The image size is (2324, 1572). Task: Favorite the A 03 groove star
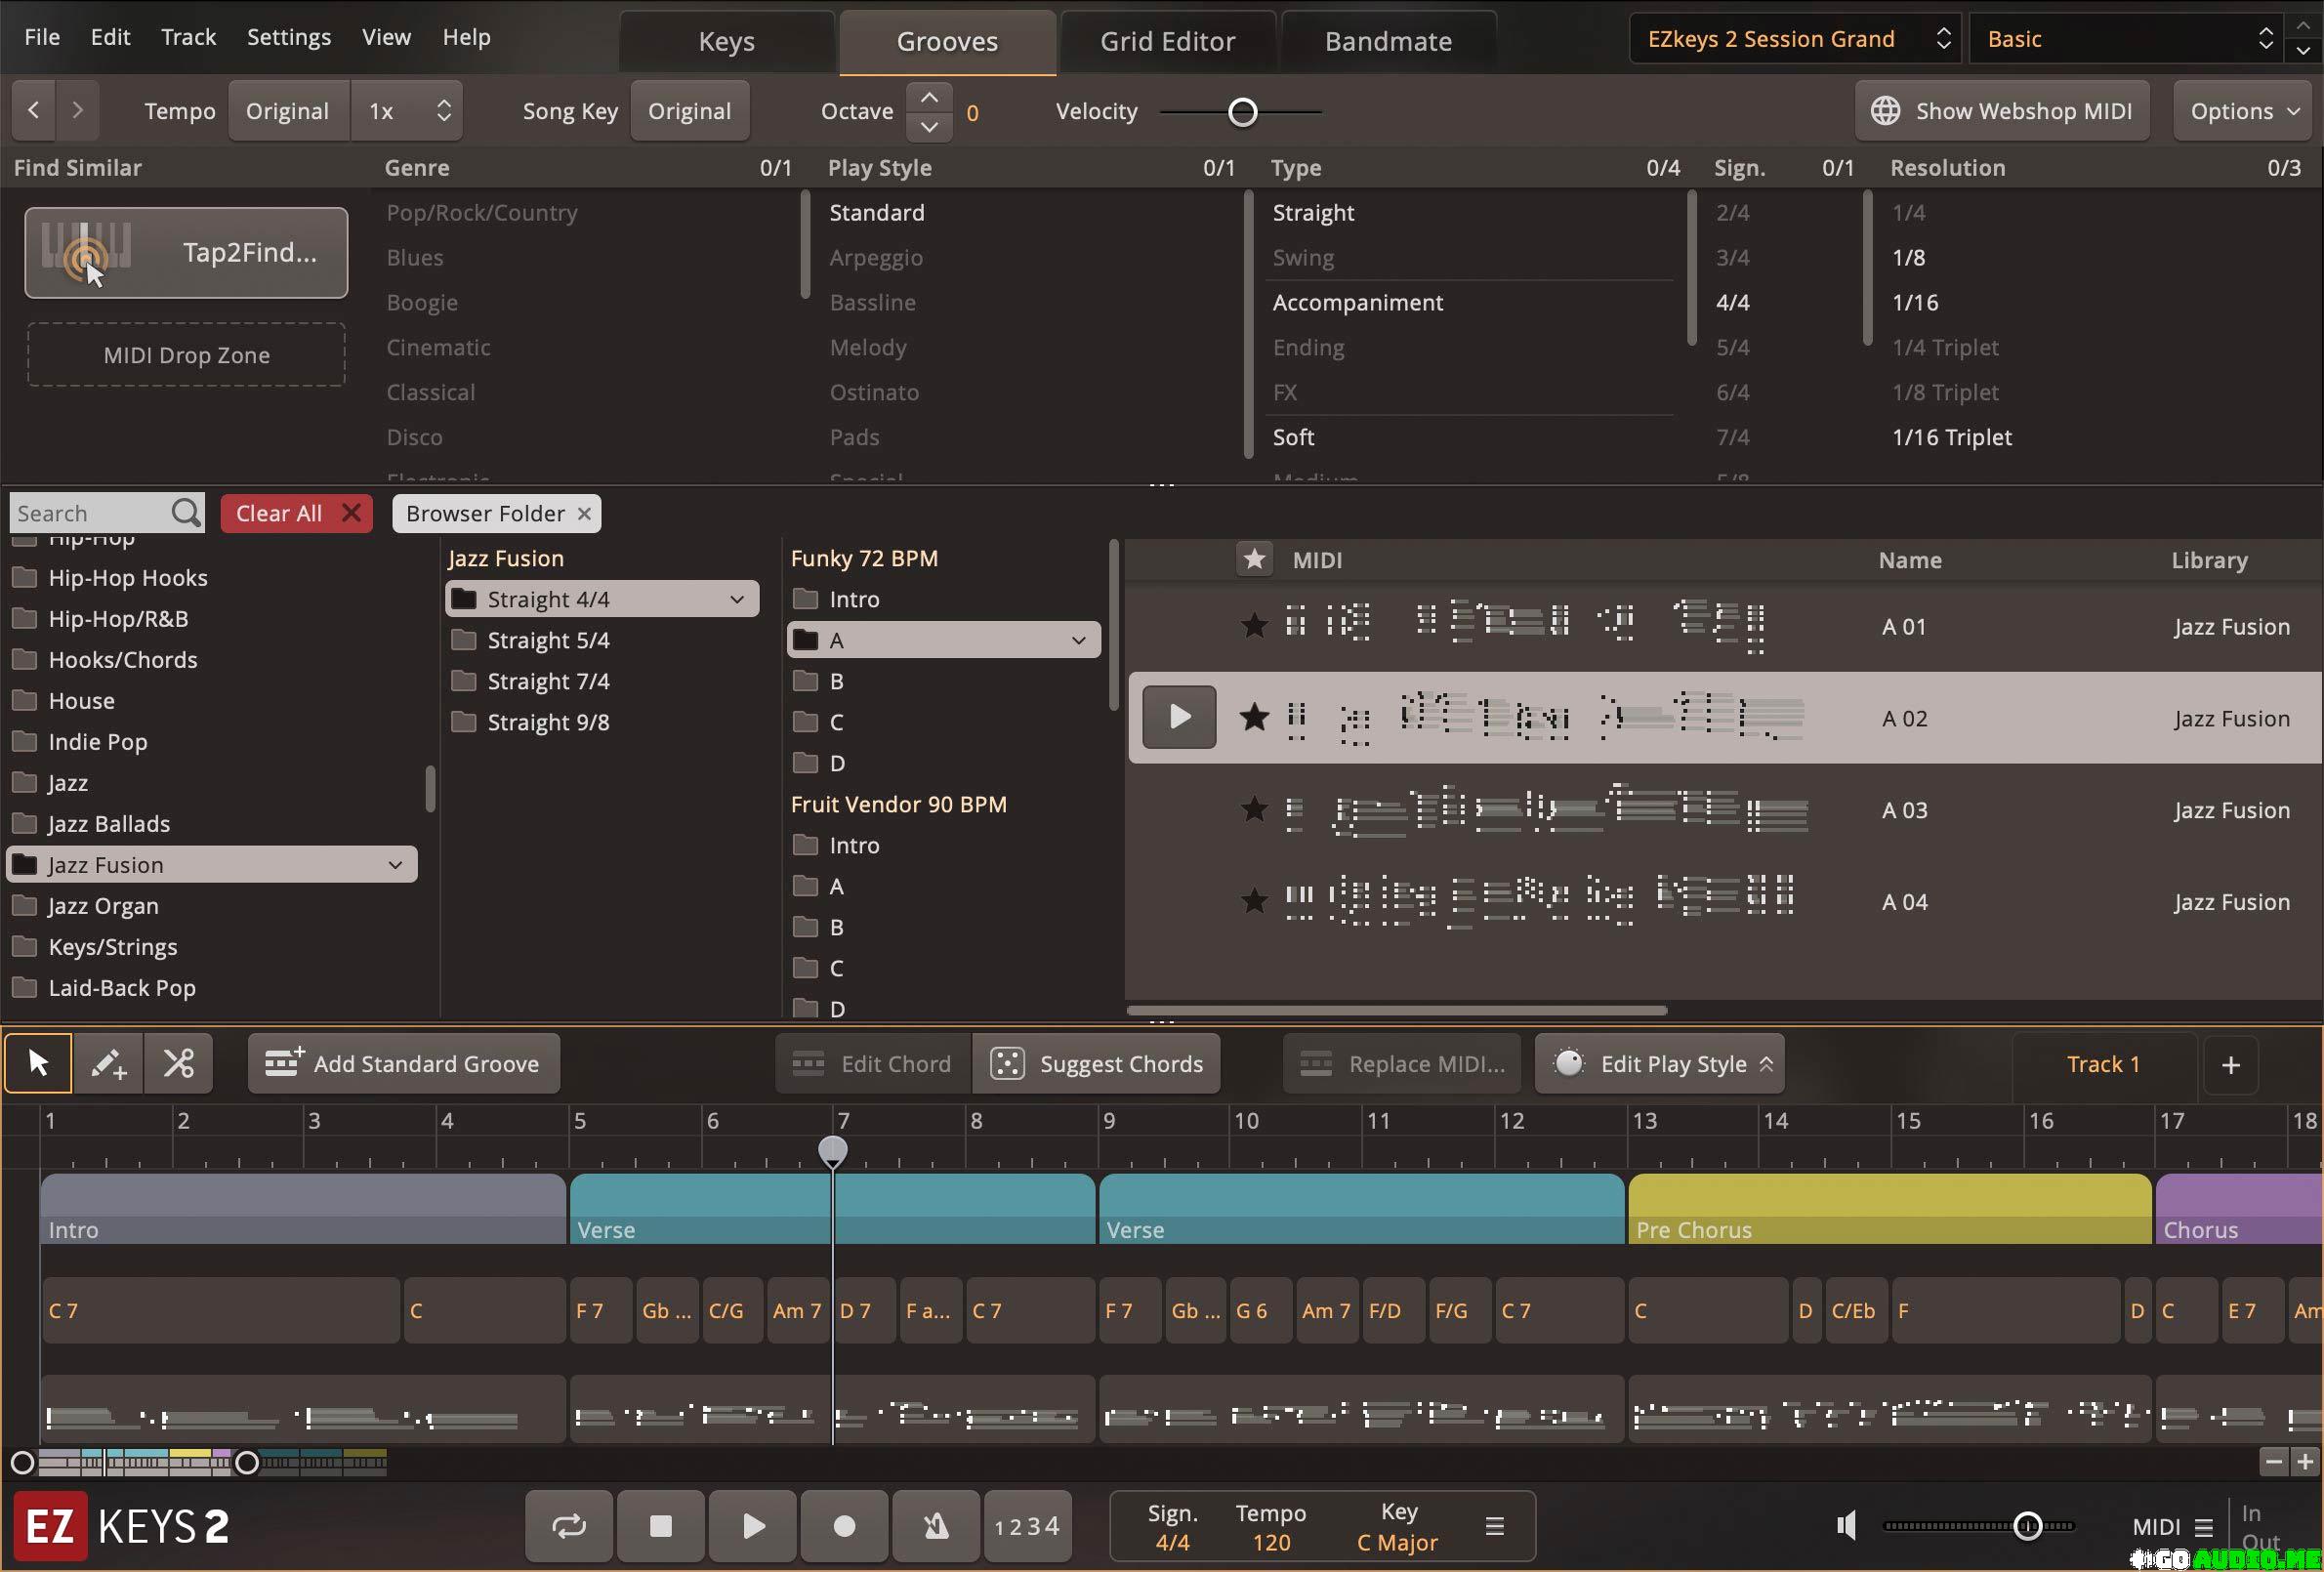point(1253,809)
